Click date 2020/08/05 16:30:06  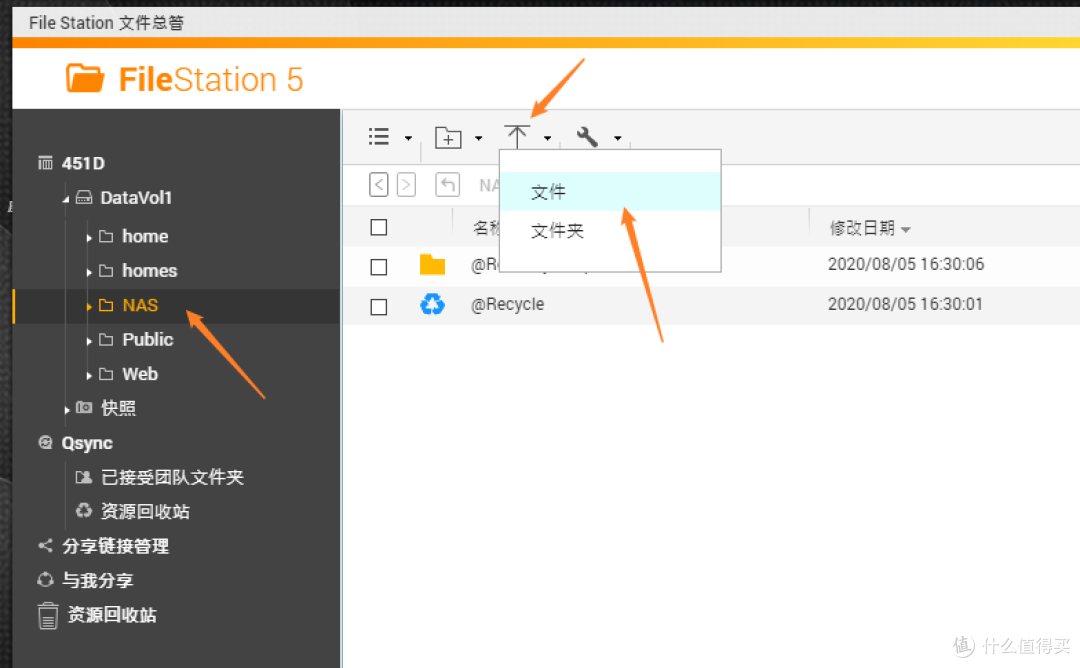click(906, 264)
